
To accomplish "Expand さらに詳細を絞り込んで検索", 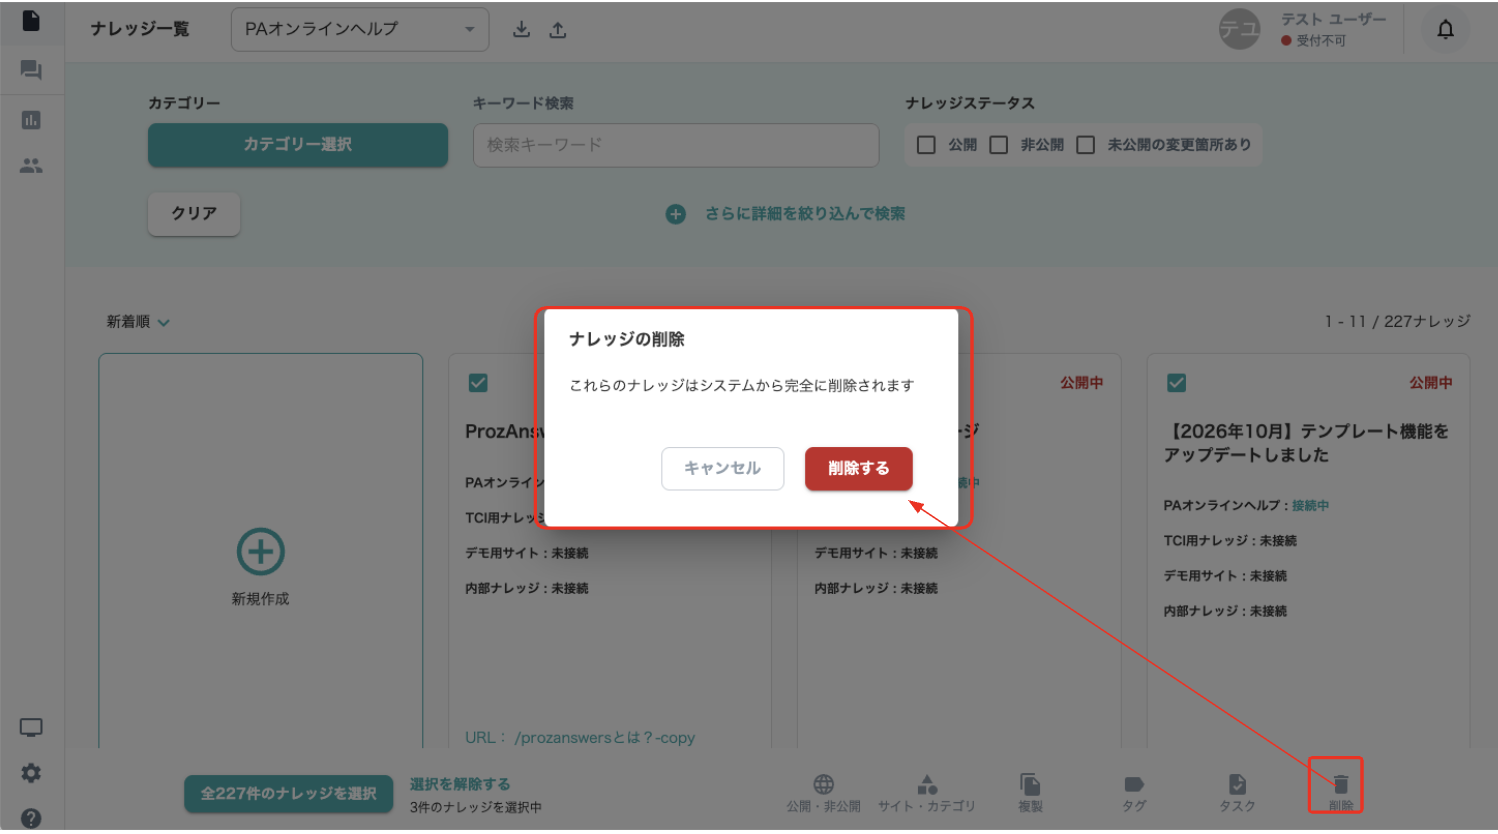I will 785,214.
